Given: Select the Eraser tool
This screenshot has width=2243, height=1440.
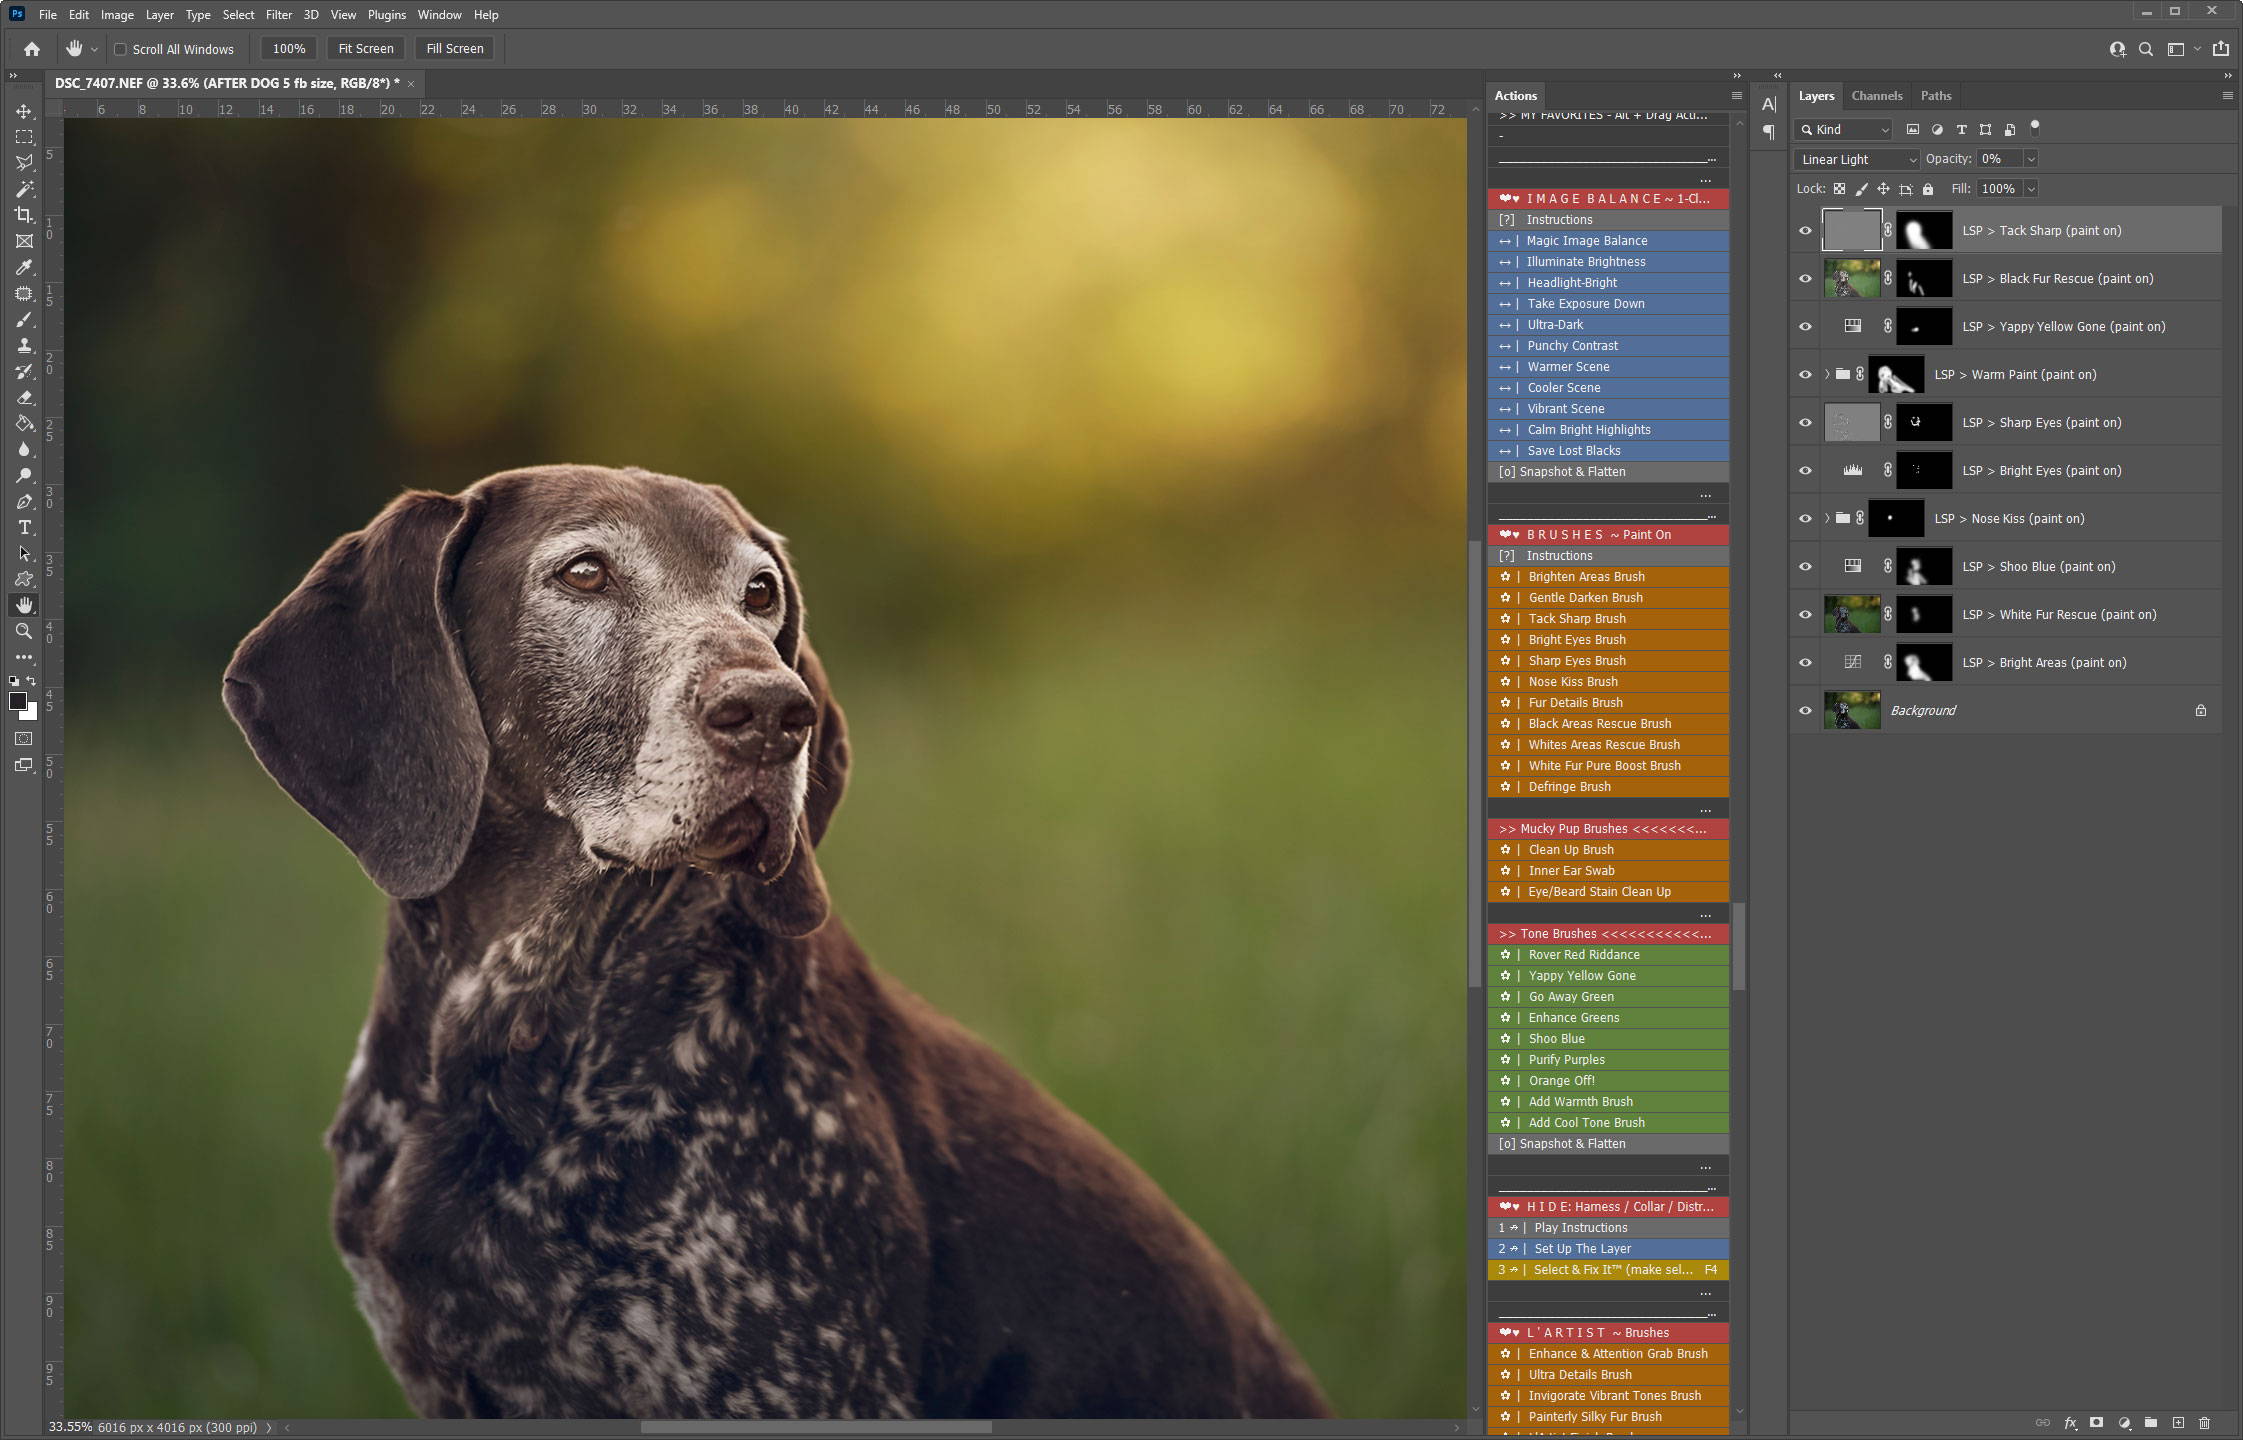Looking at the screenshot, I should pos(24,398).
